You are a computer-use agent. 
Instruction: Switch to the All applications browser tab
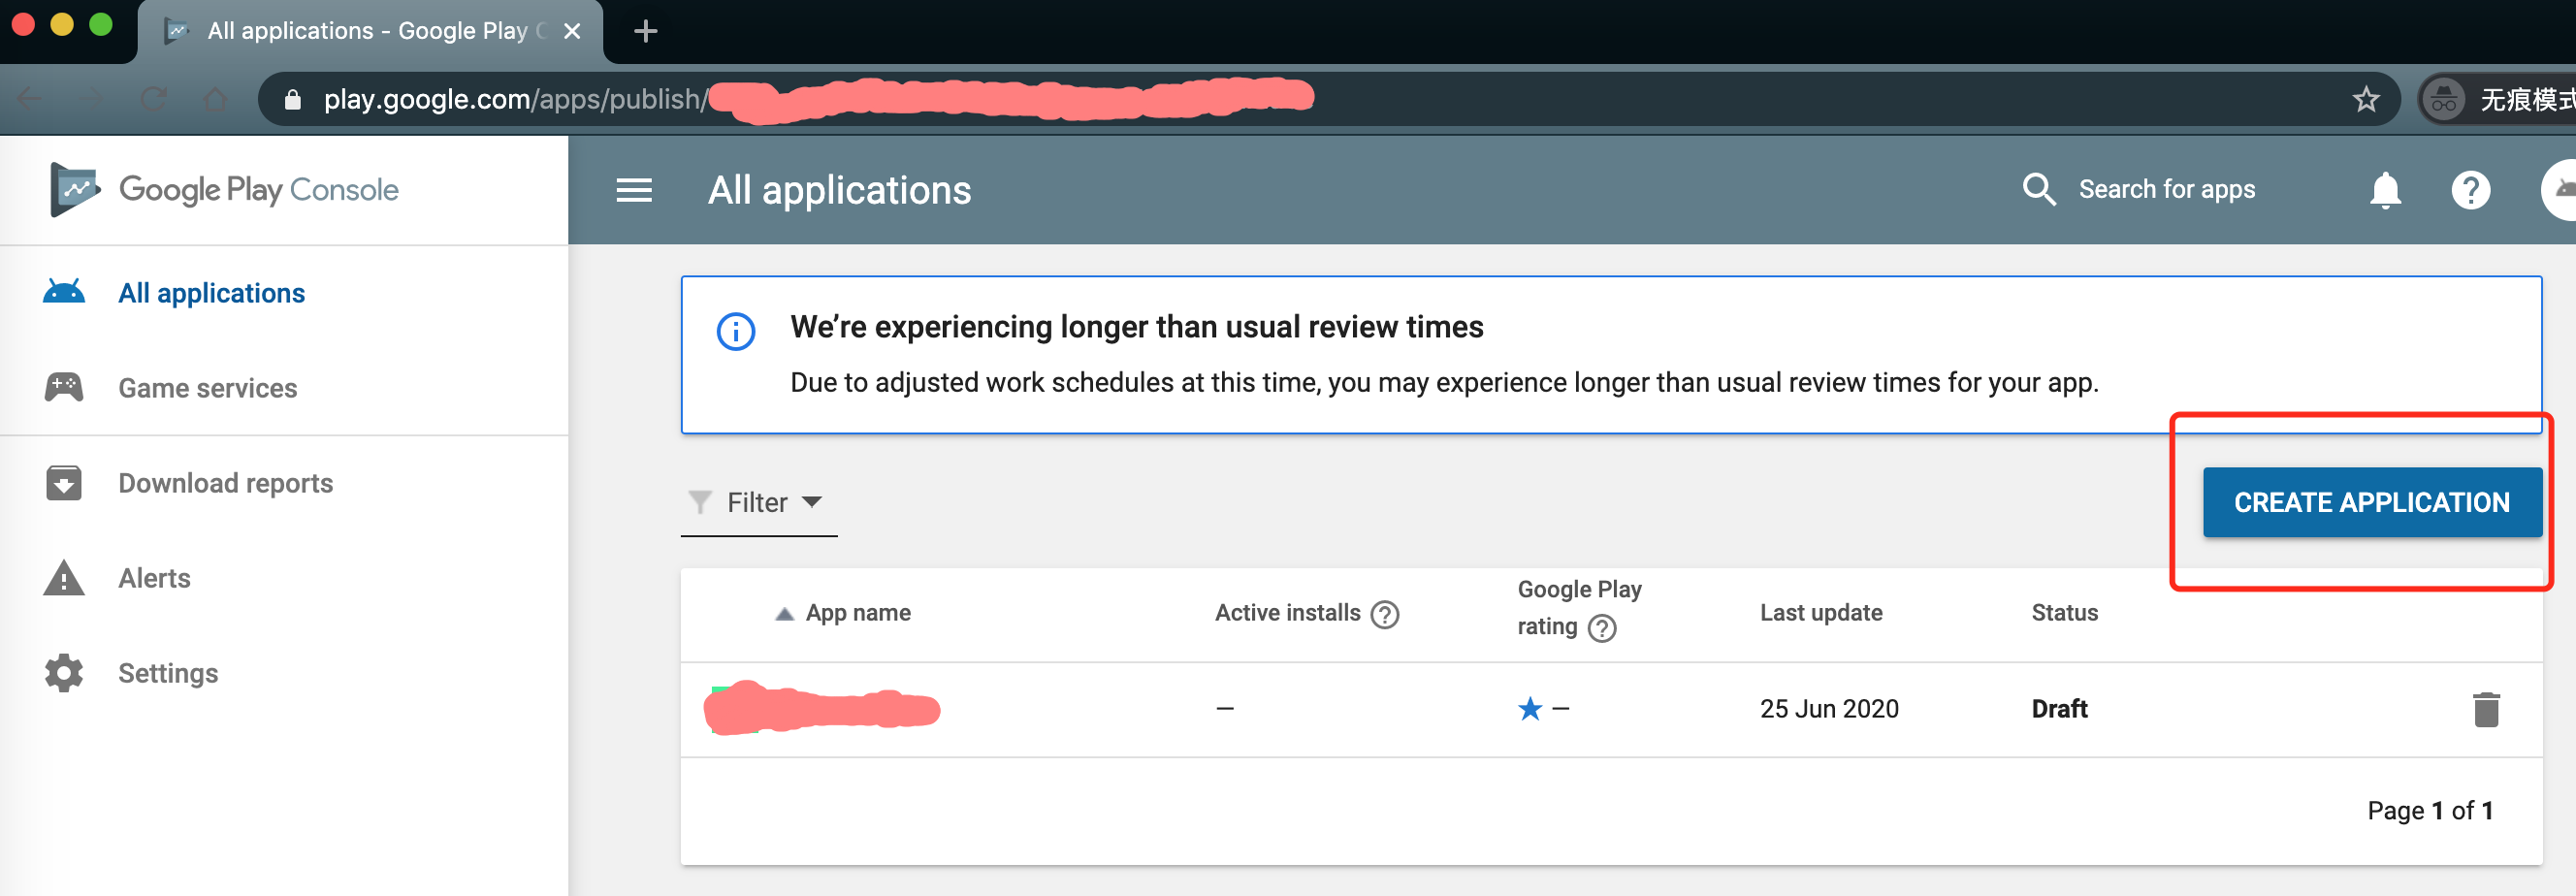tap(370, 31)
